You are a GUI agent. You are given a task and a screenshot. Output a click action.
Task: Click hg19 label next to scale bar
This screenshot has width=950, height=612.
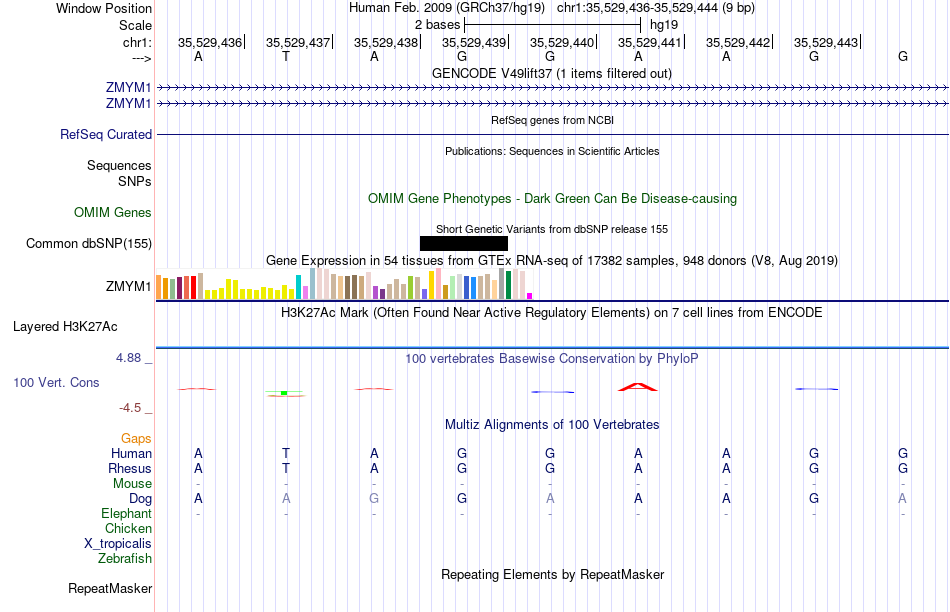pyautogui.click(x=663, y=25)
